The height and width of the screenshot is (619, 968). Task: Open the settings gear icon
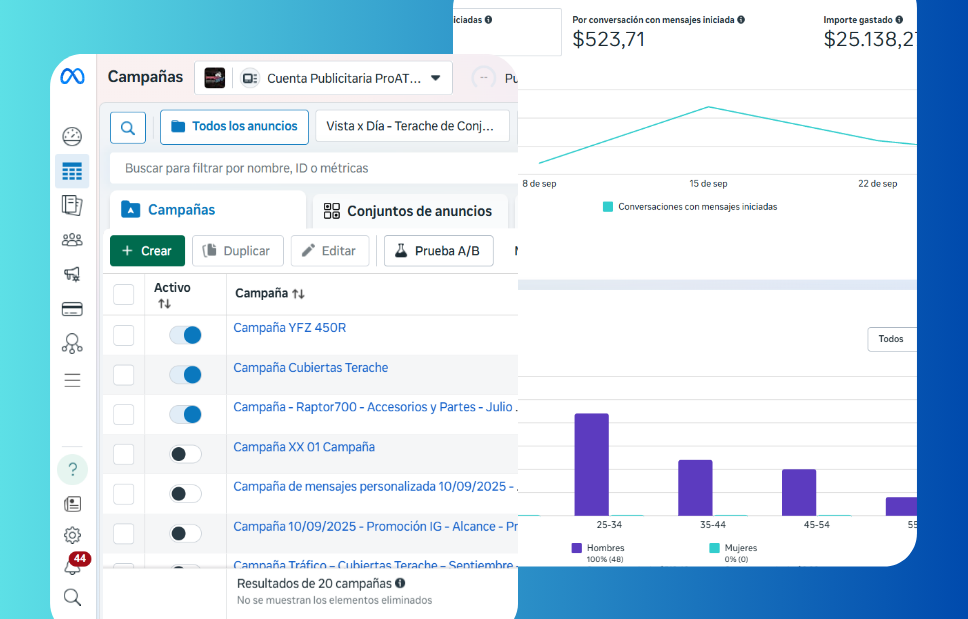(72, 535)
